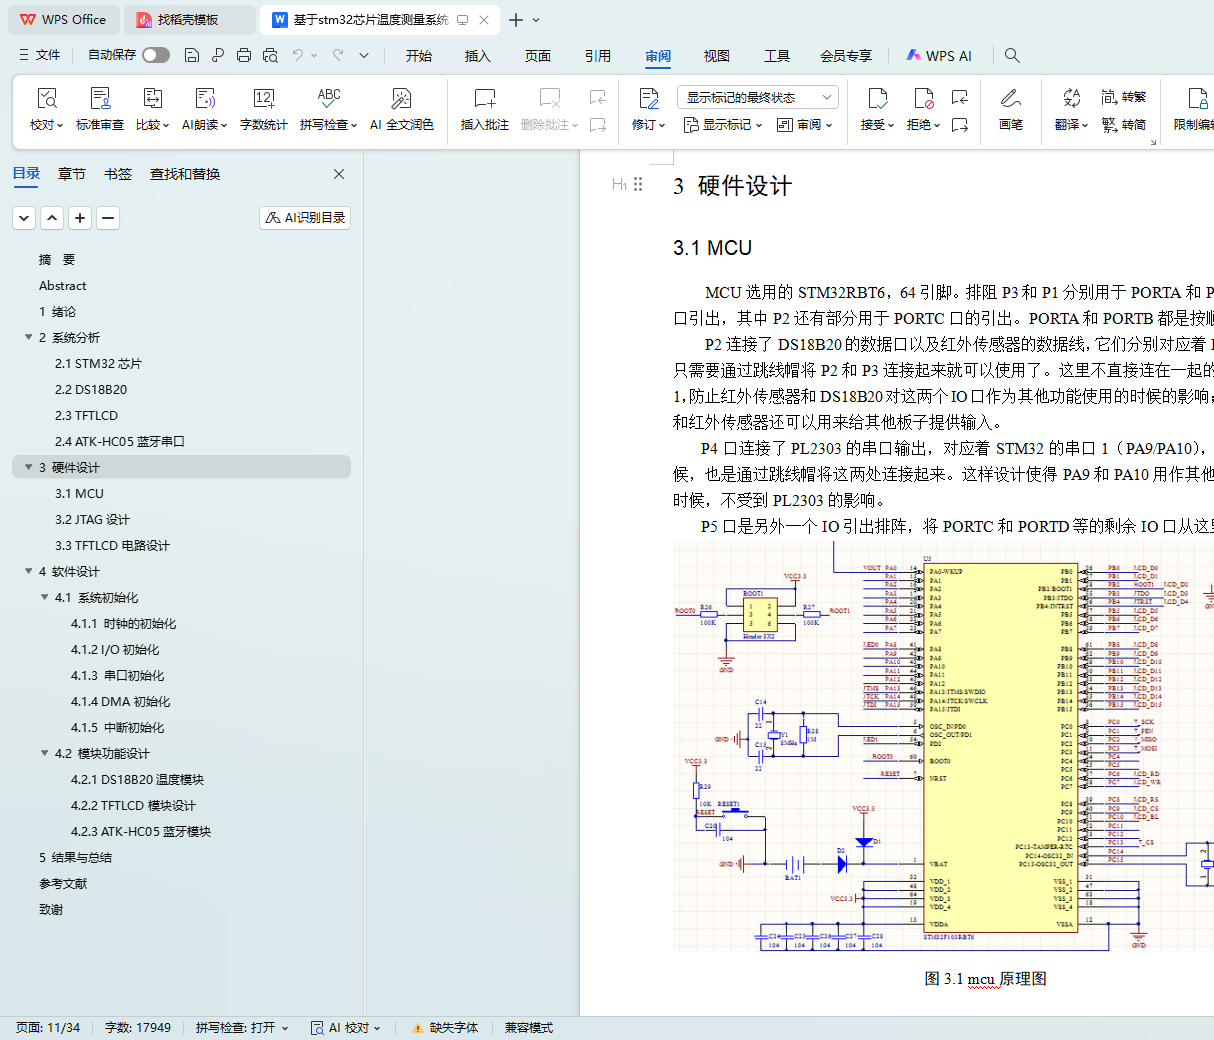Open the search magnifier icon in ribbon

tap(1012, 55)
